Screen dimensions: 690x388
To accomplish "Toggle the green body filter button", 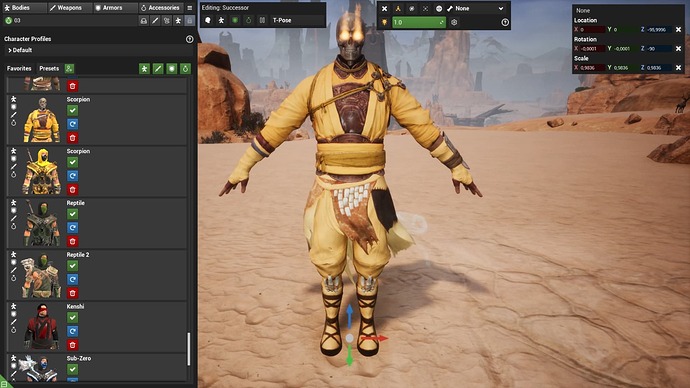I will pyautogui.click(x=144, y=69).
